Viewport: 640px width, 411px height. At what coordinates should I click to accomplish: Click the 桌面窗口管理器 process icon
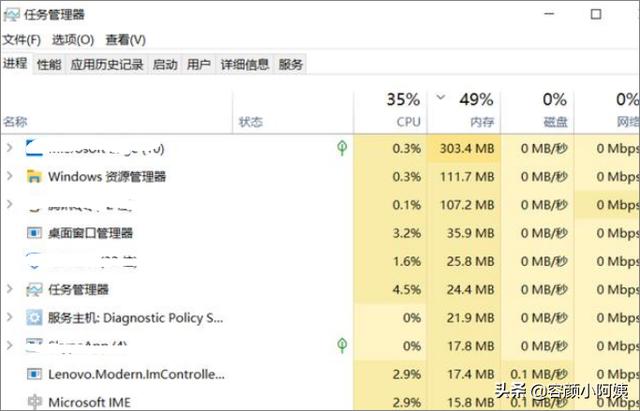[x=34, y=233]
